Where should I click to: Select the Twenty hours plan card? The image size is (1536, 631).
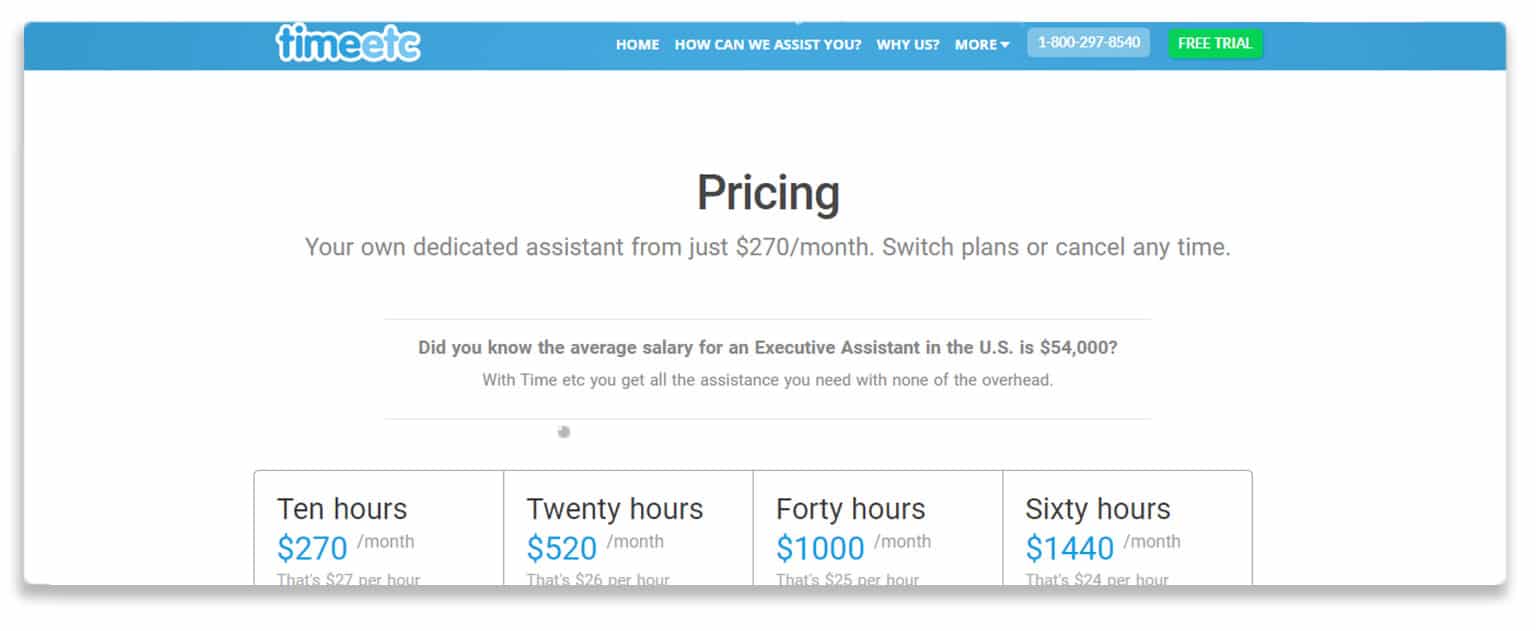click(x=628, y=528)
